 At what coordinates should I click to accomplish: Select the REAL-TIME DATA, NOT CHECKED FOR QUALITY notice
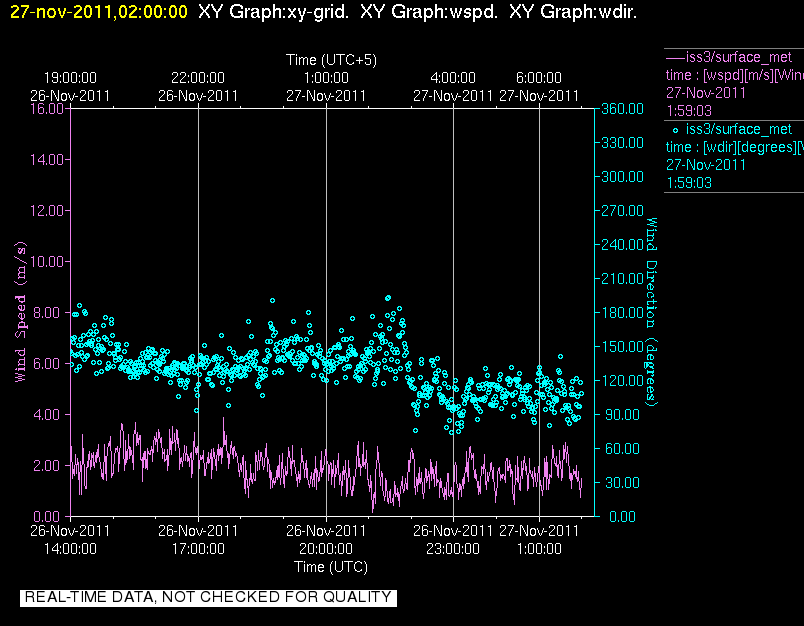208,597
